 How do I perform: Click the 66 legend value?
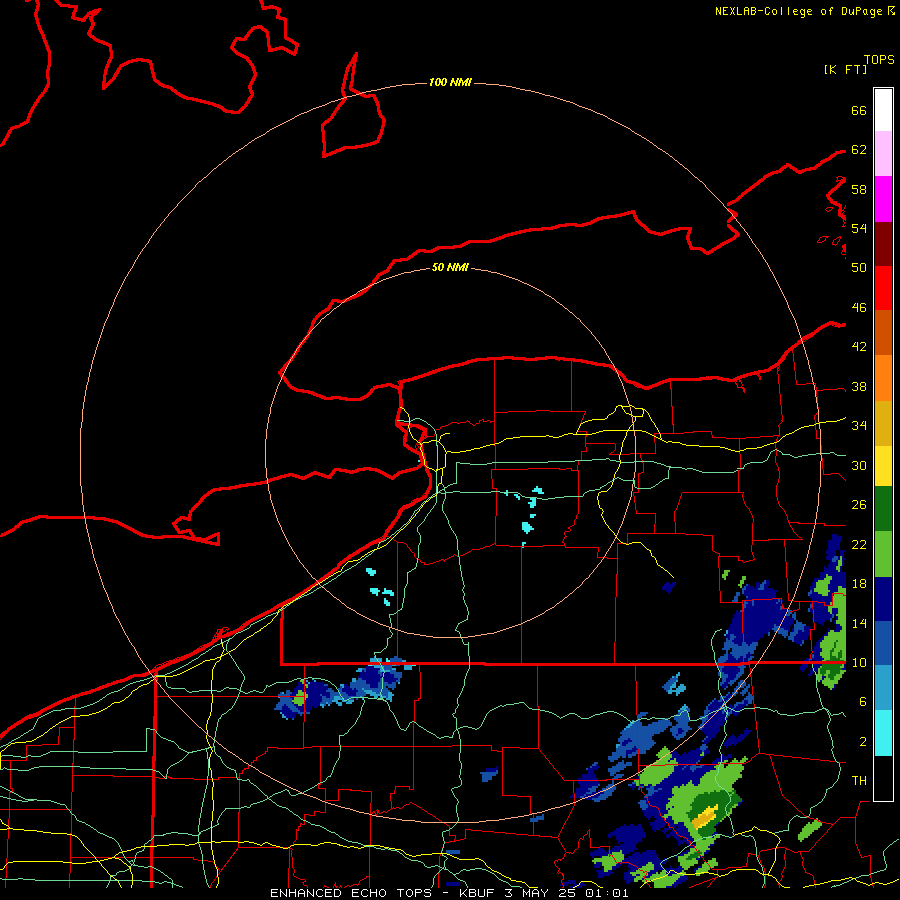859,110
